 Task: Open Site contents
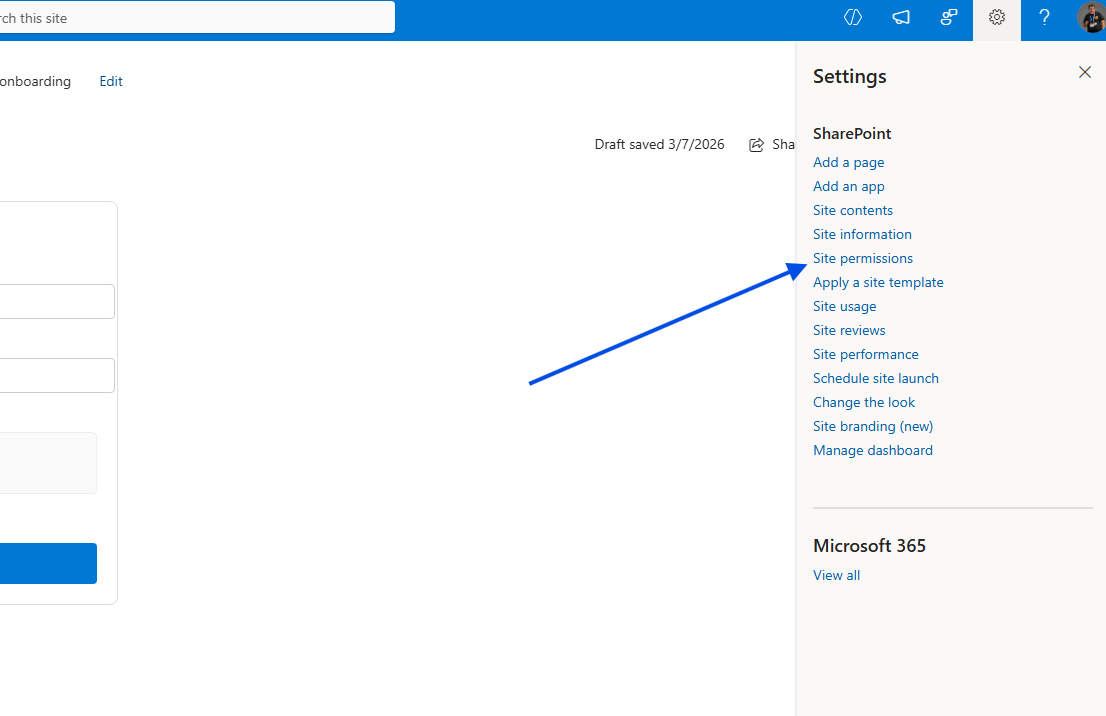coord(852,210)
